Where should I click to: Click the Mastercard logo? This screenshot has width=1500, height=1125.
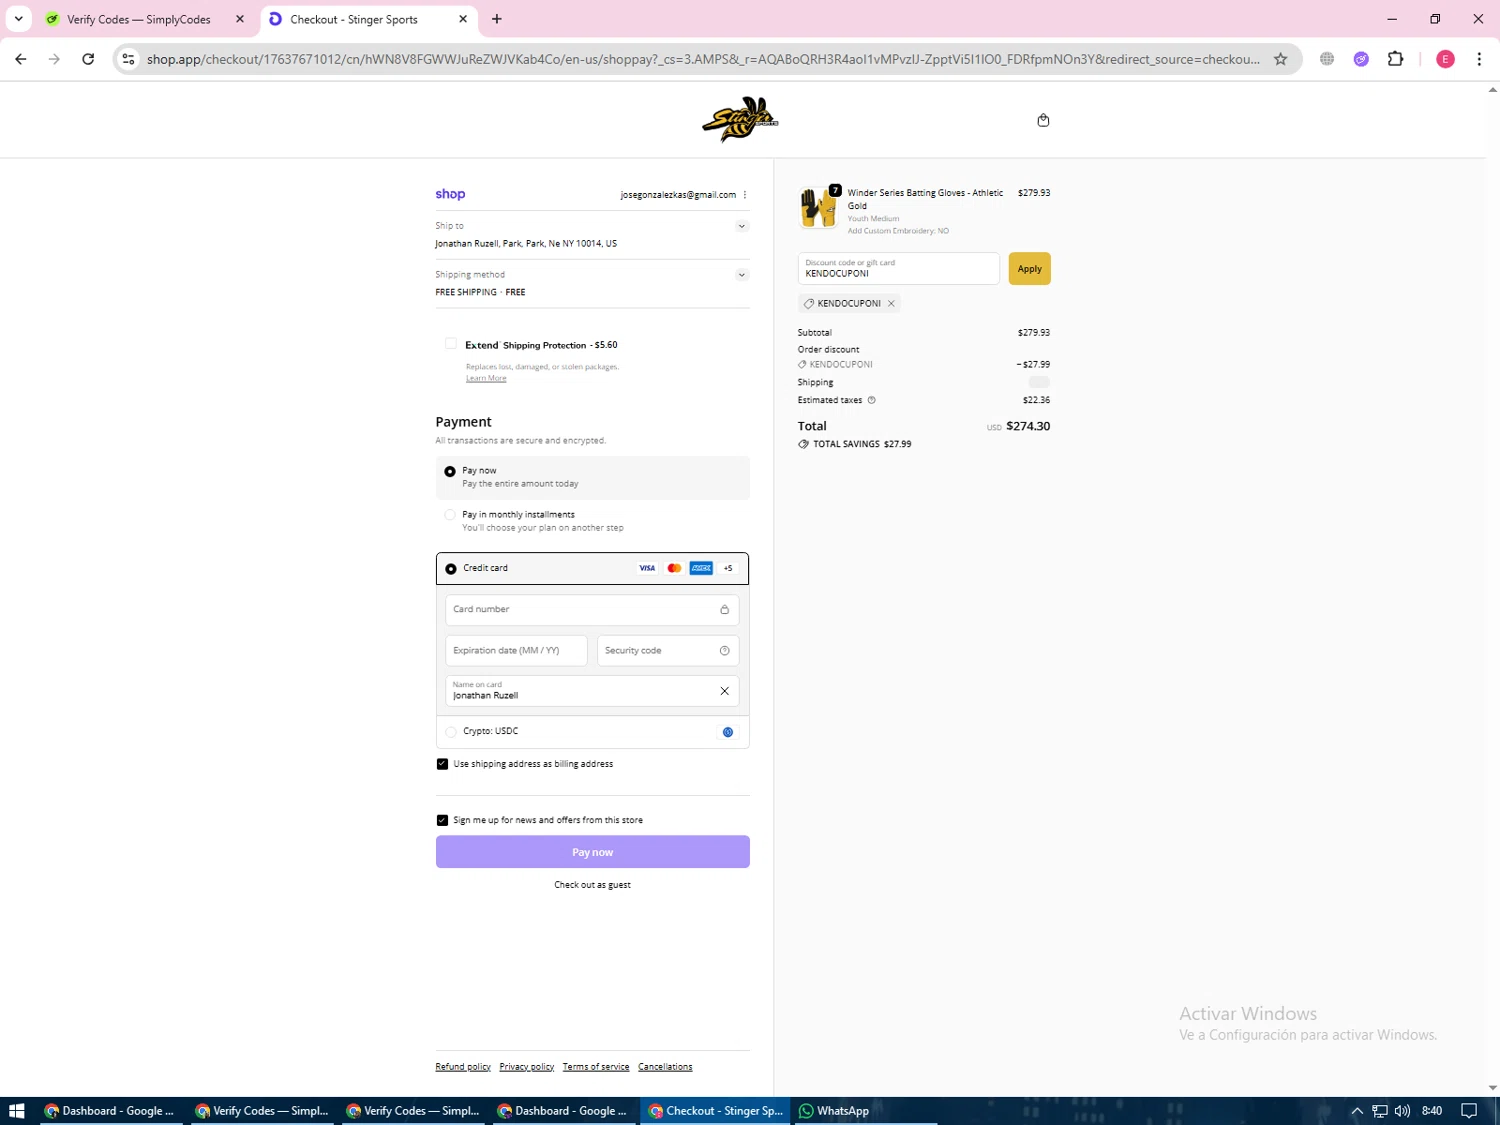(674, 568)
